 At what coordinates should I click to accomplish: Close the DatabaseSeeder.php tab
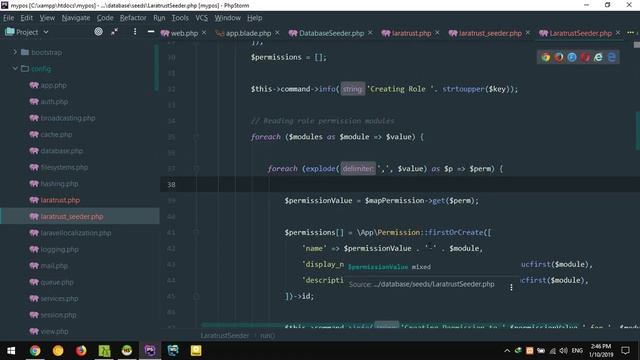point(370,33)
